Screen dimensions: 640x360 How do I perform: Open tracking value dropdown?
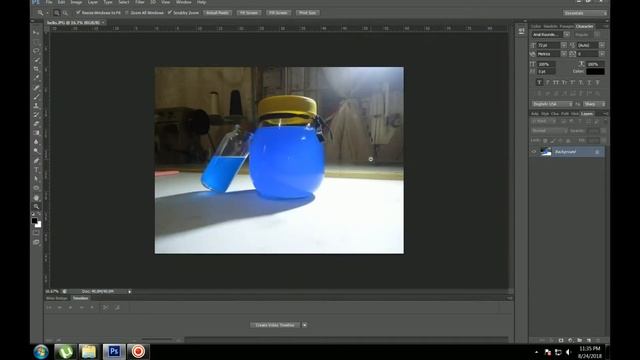tap(602, 54)
